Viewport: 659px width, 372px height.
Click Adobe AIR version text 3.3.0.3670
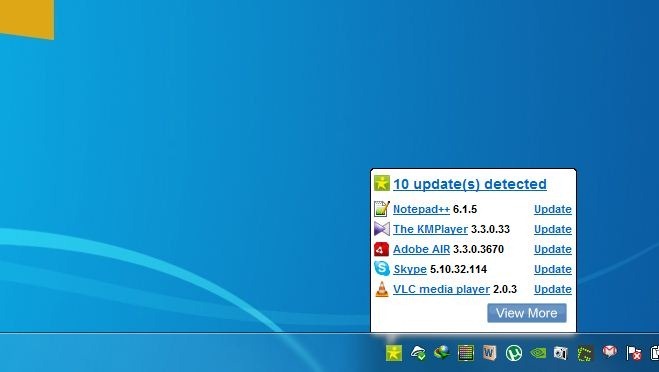[478, 249]
